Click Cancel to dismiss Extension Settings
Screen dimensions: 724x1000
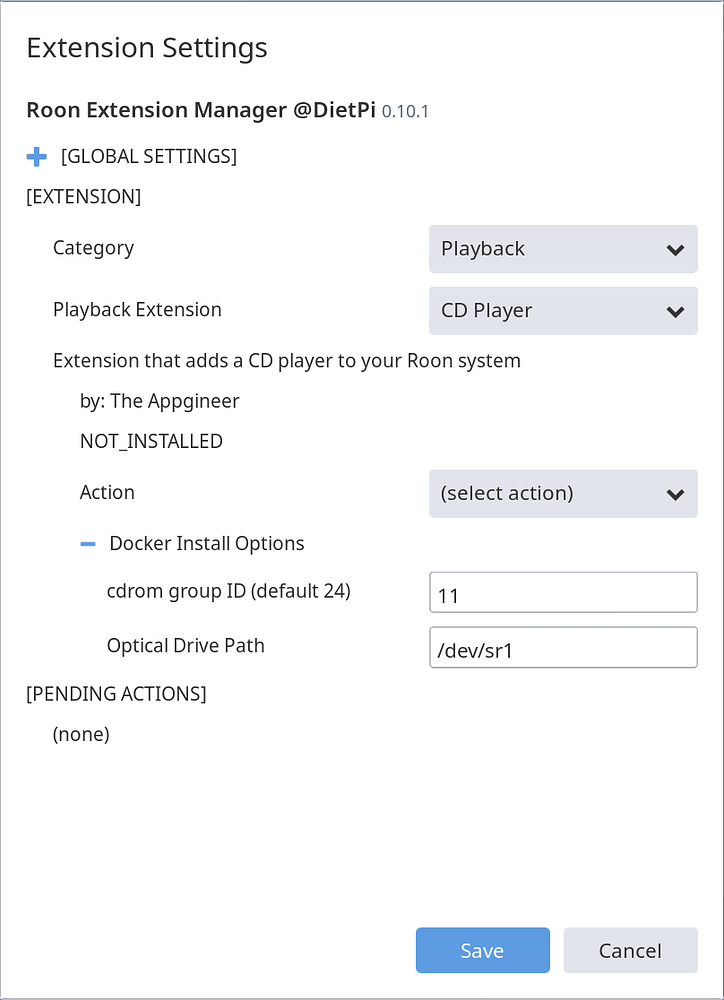pos(630,950)
